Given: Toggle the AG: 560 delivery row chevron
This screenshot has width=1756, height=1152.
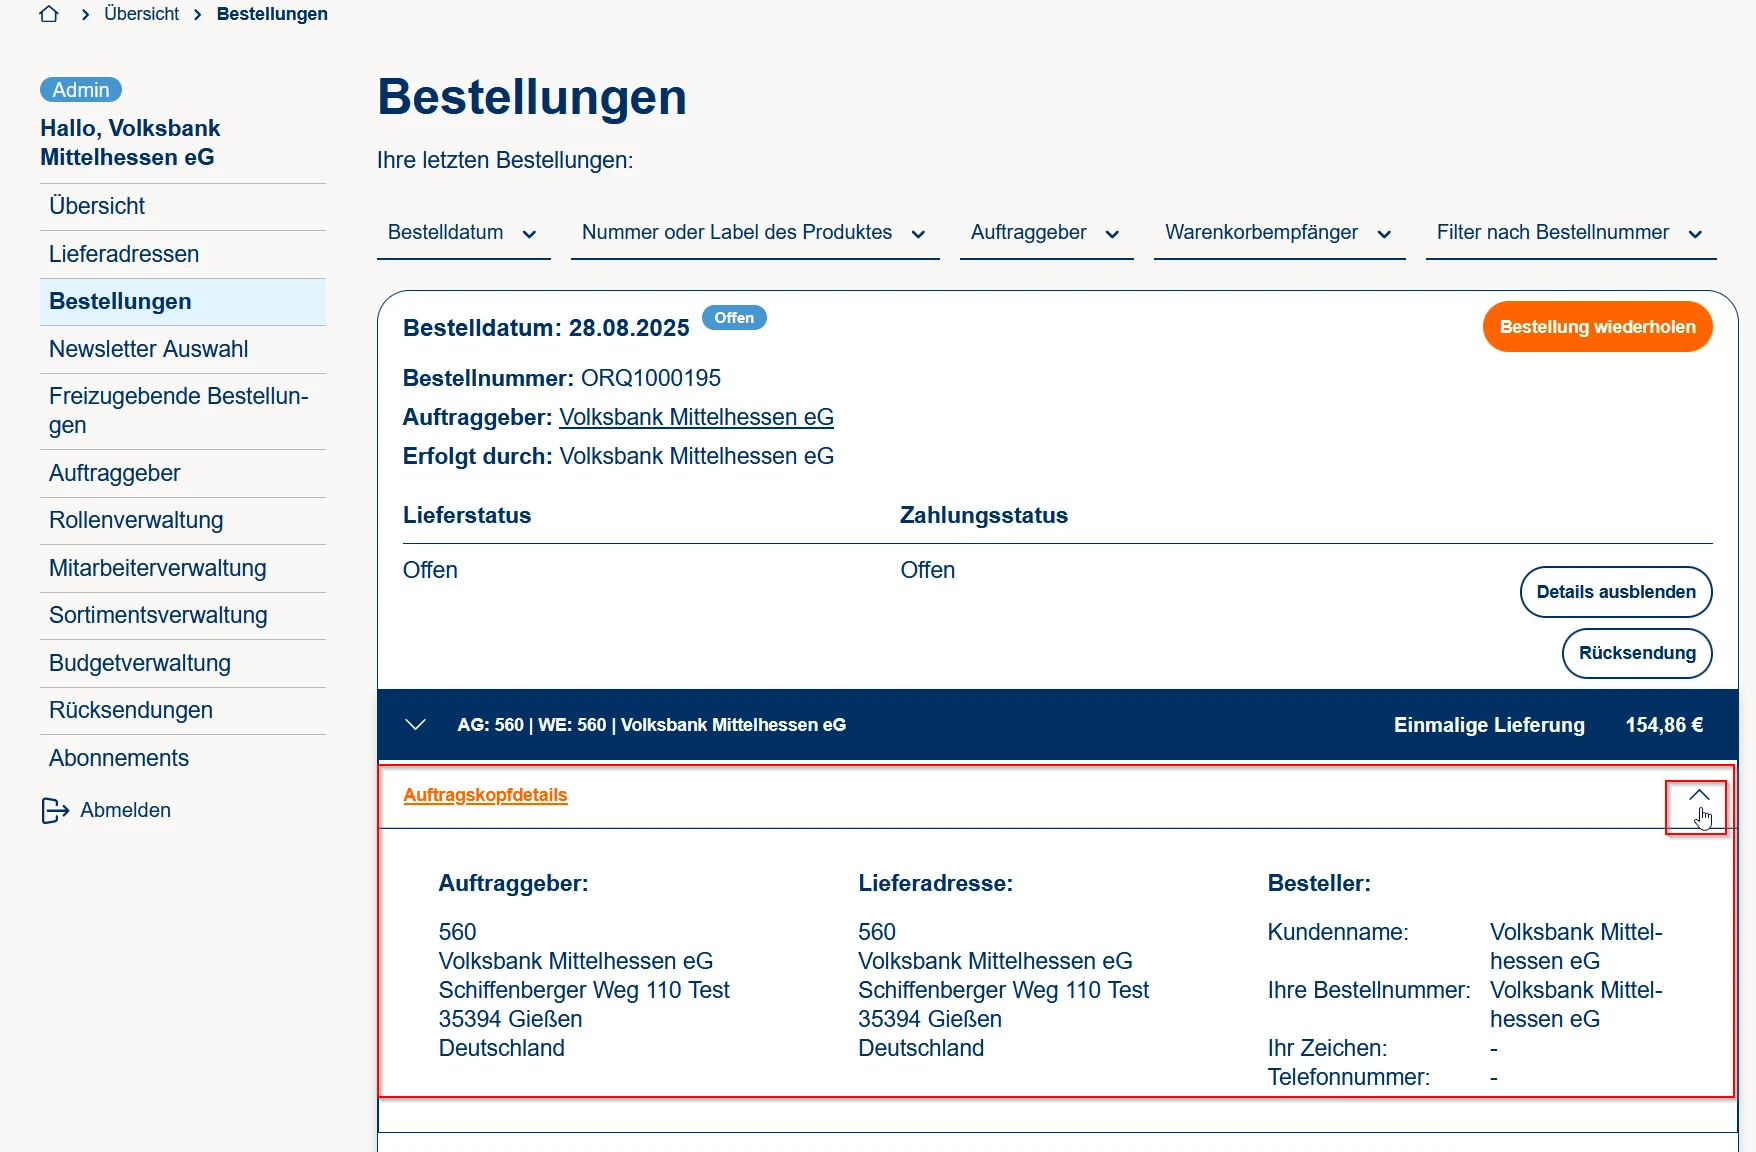Looking at the screenshot, I should [x=416, y=725].
